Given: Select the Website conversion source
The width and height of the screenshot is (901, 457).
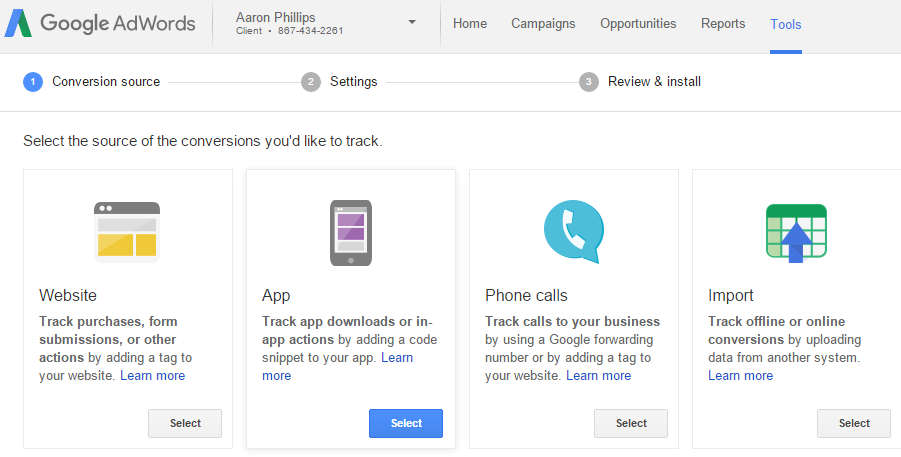Looking at the screenshot, I should tap(185, 423).
